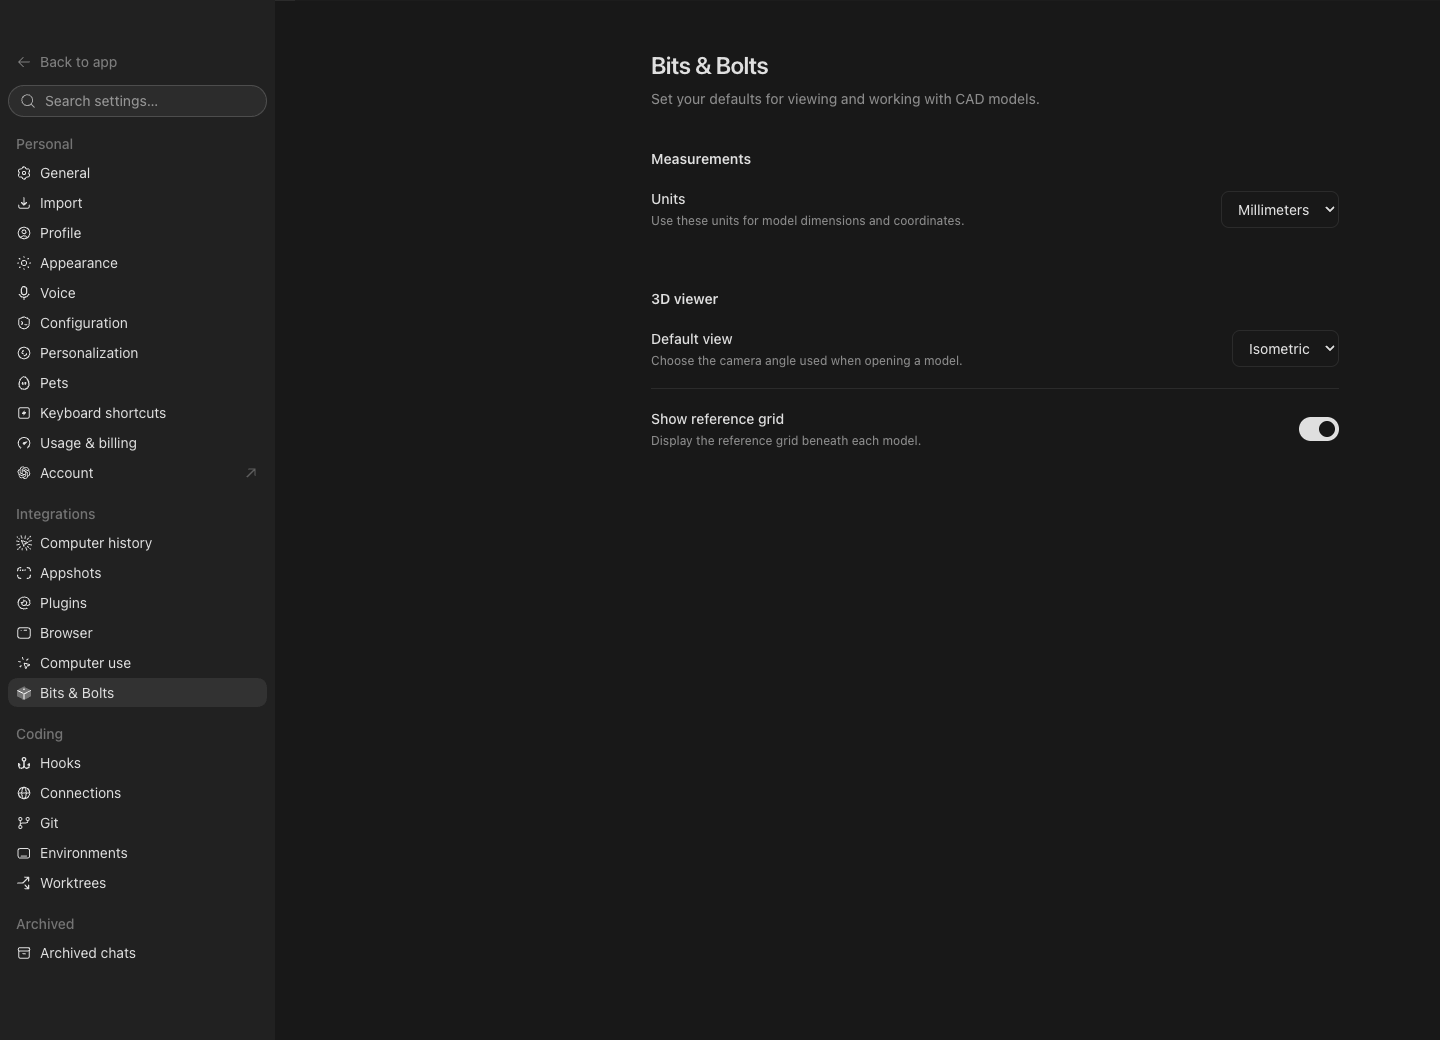Click the Usage & billing icon
The height and width of the screenshot is (1040, 1440).
[24, 443]
